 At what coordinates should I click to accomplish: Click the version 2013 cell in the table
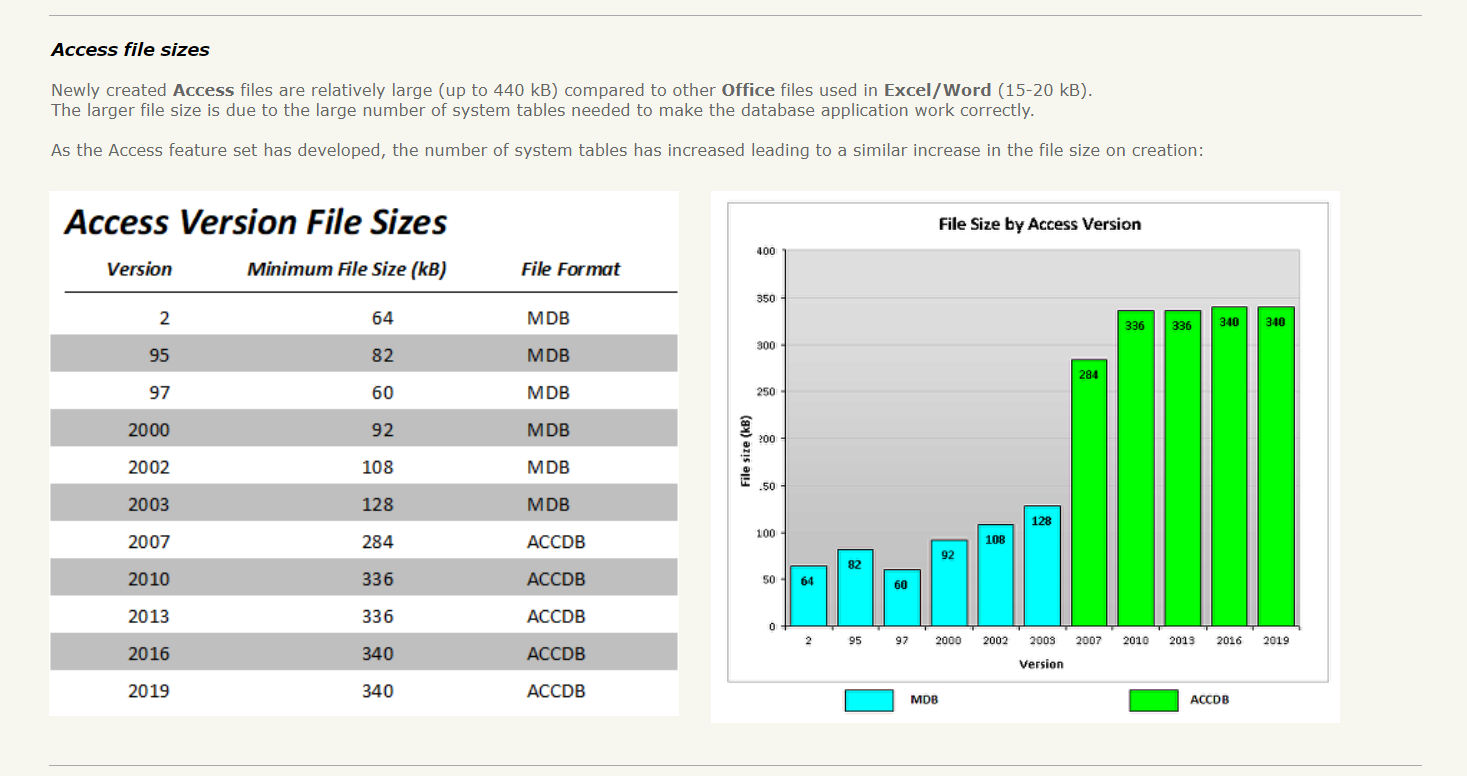tap(149, 616)
